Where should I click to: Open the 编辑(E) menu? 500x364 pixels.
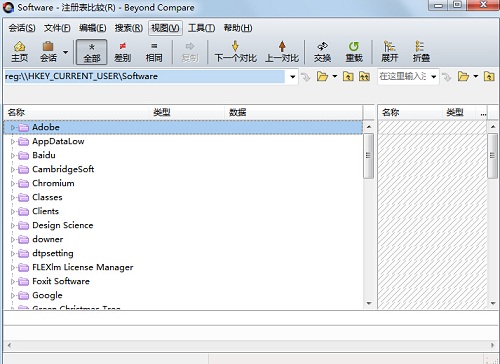(x=93, y=28)
